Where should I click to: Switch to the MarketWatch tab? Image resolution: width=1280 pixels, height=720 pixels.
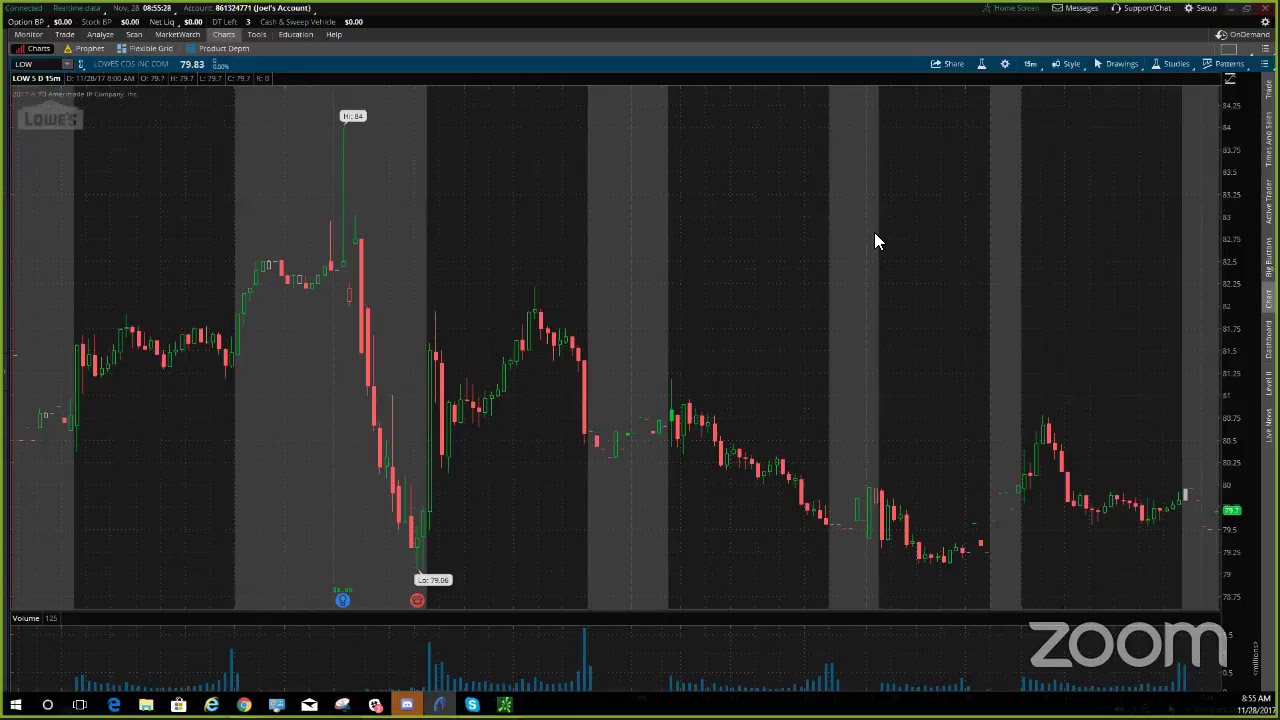[177, 34]
